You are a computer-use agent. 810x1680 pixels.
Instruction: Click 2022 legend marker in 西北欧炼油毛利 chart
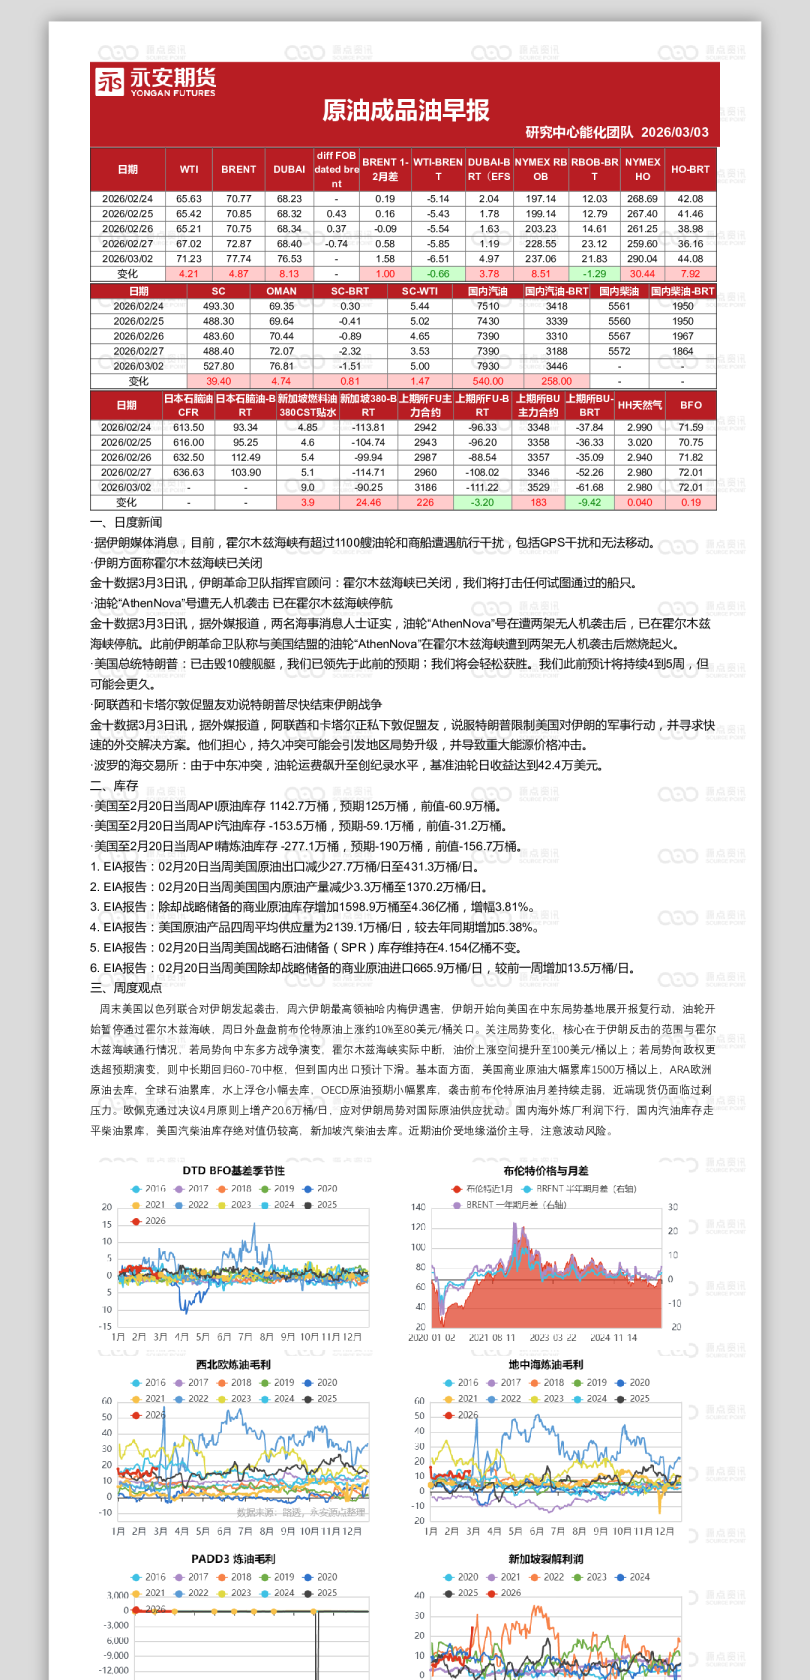[178, 1399]
